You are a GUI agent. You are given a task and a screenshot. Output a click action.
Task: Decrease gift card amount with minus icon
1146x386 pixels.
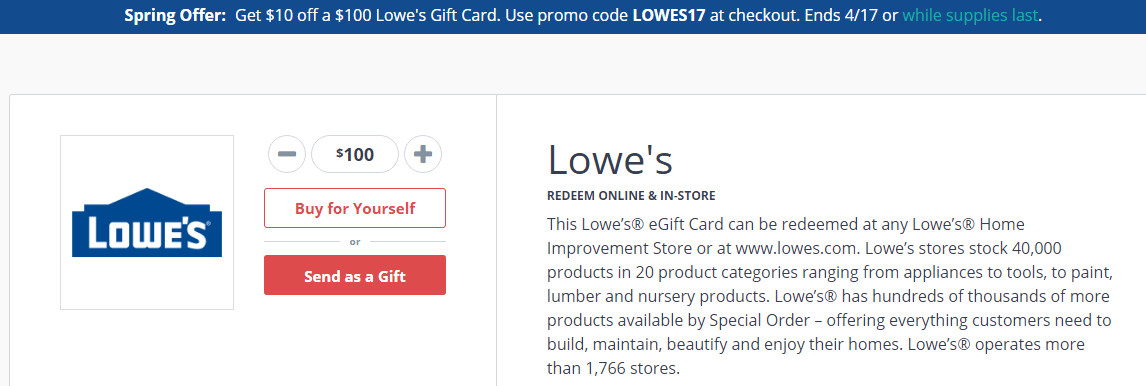coord(286,154)
